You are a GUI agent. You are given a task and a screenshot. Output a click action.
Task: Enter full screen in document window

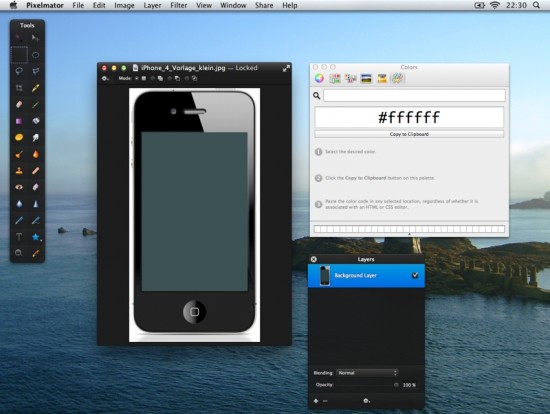(286, 68)
